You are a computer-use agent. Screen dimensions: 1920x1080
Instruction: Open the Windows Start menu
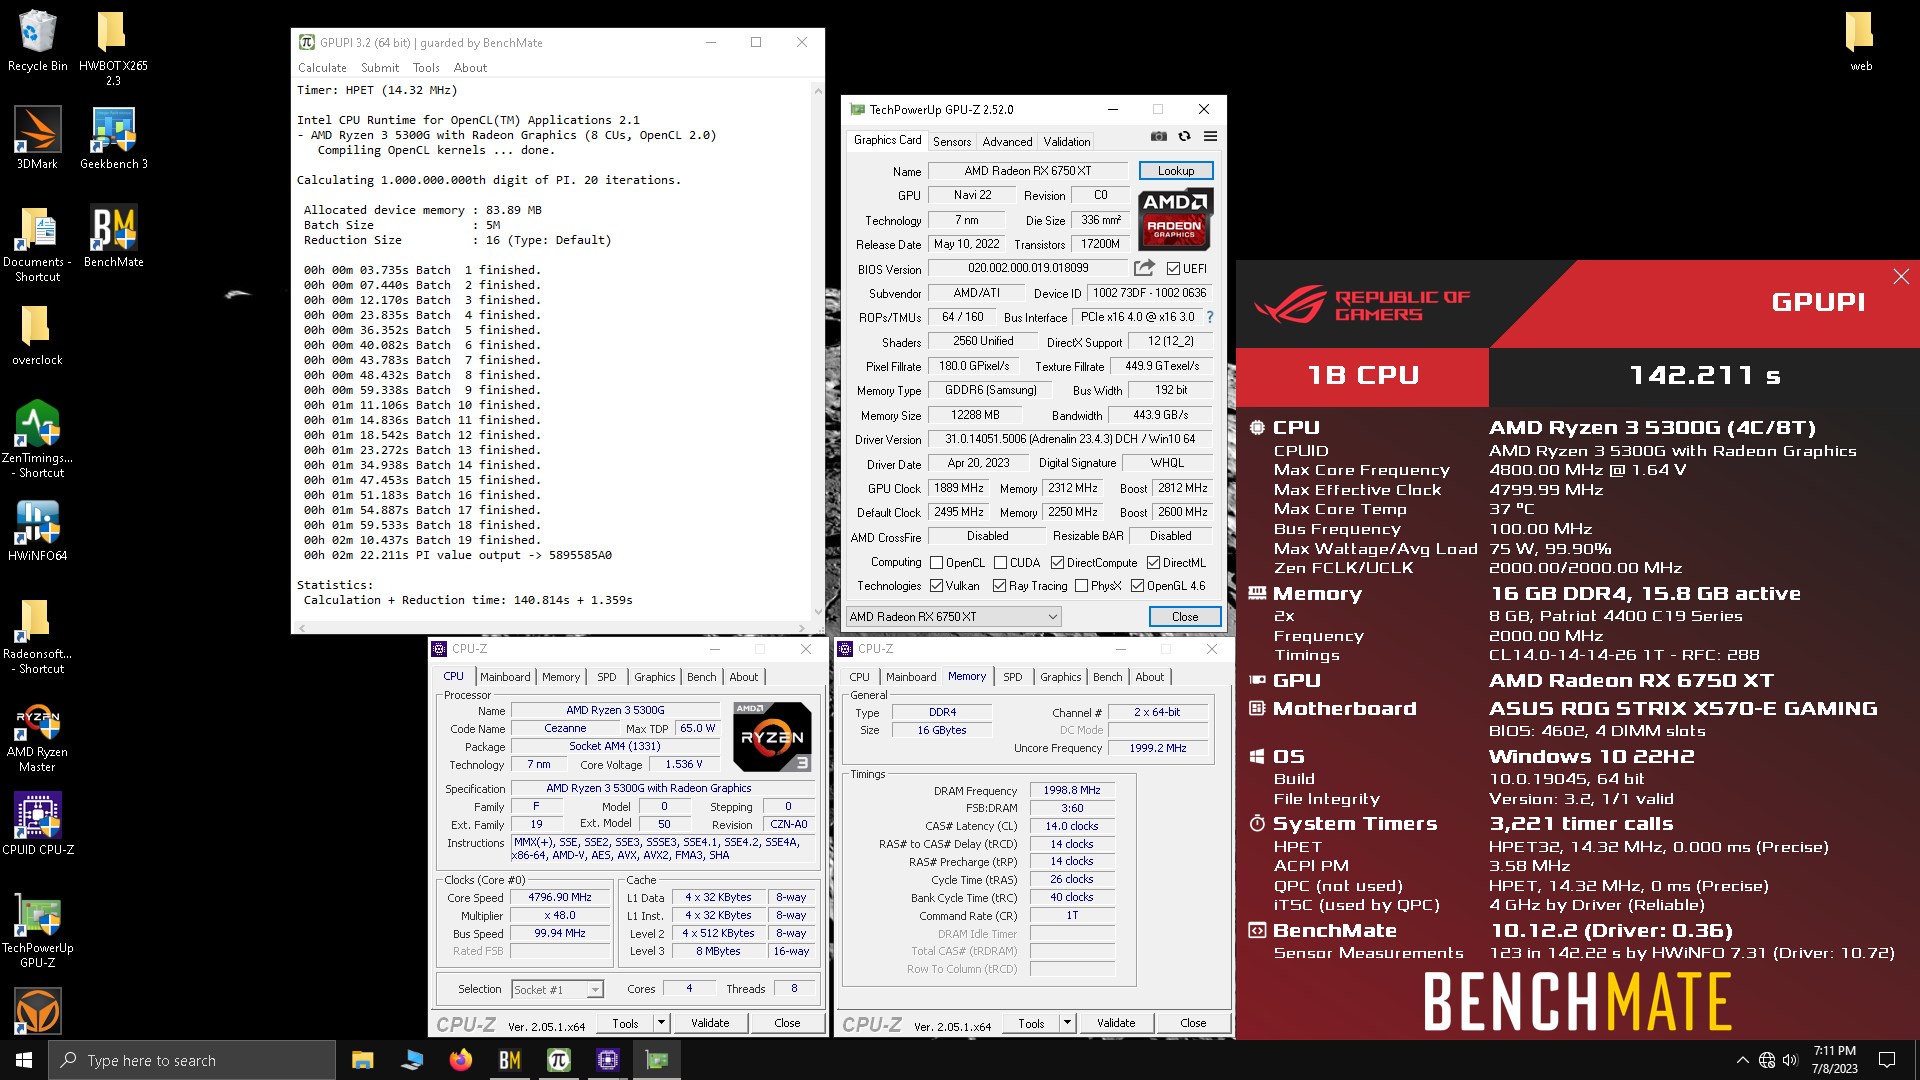click(24, 1060)
